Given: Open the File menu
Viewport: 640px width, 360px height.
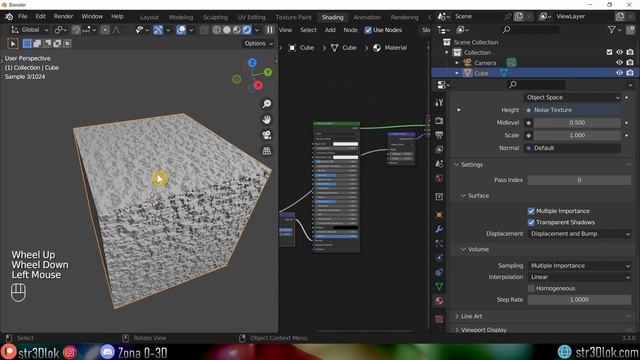Looking at the screenshot, I should tap(22, 17).
